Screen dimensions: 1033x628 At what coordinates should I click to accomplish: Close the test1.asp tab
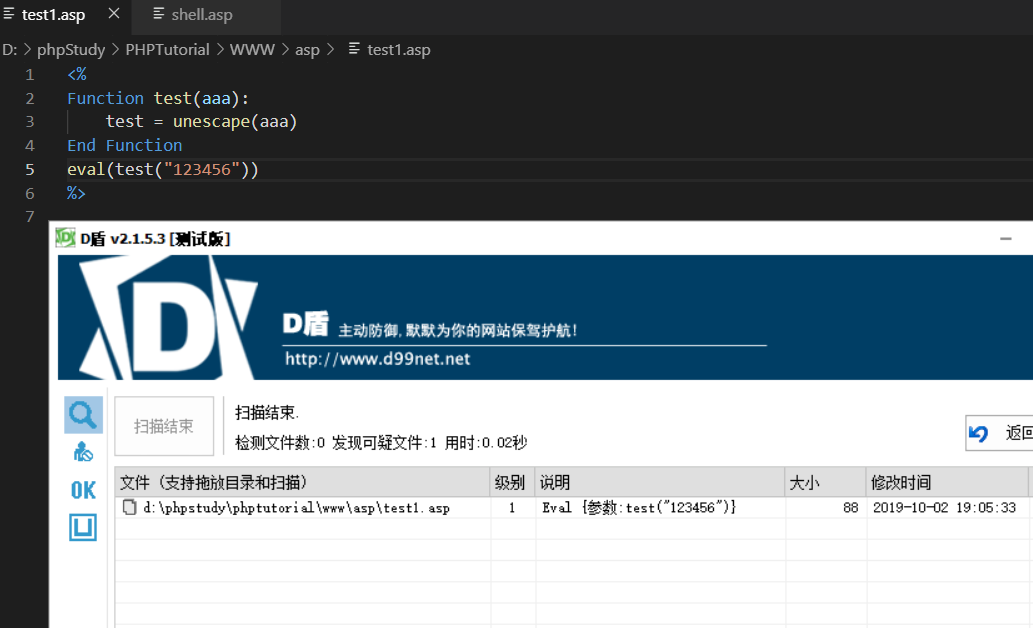point(114,14)
